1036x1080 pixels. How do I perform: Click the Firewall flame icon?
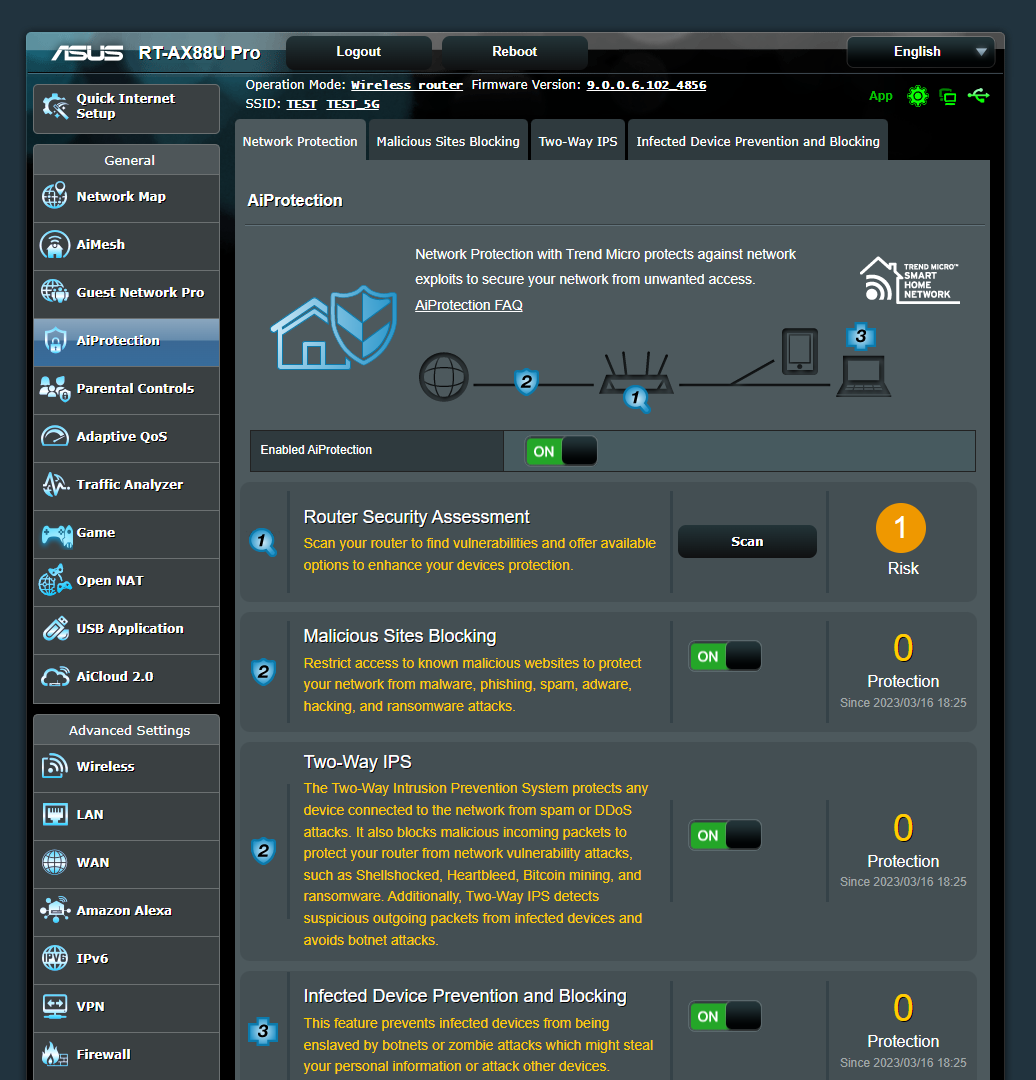[x=54, y=1054]
